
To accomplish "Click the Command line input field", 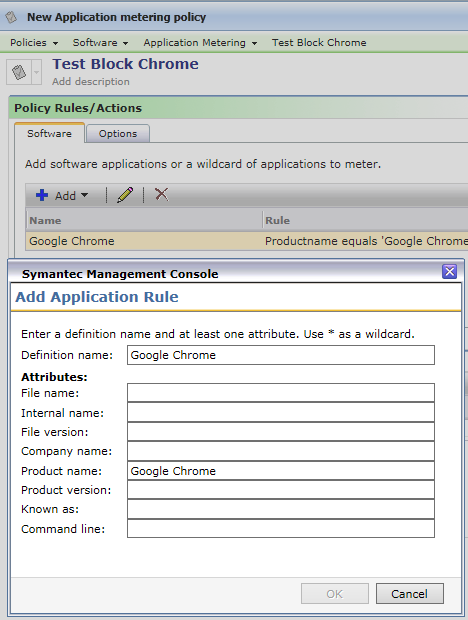I will pyautogui.click(x=281, y=529).
